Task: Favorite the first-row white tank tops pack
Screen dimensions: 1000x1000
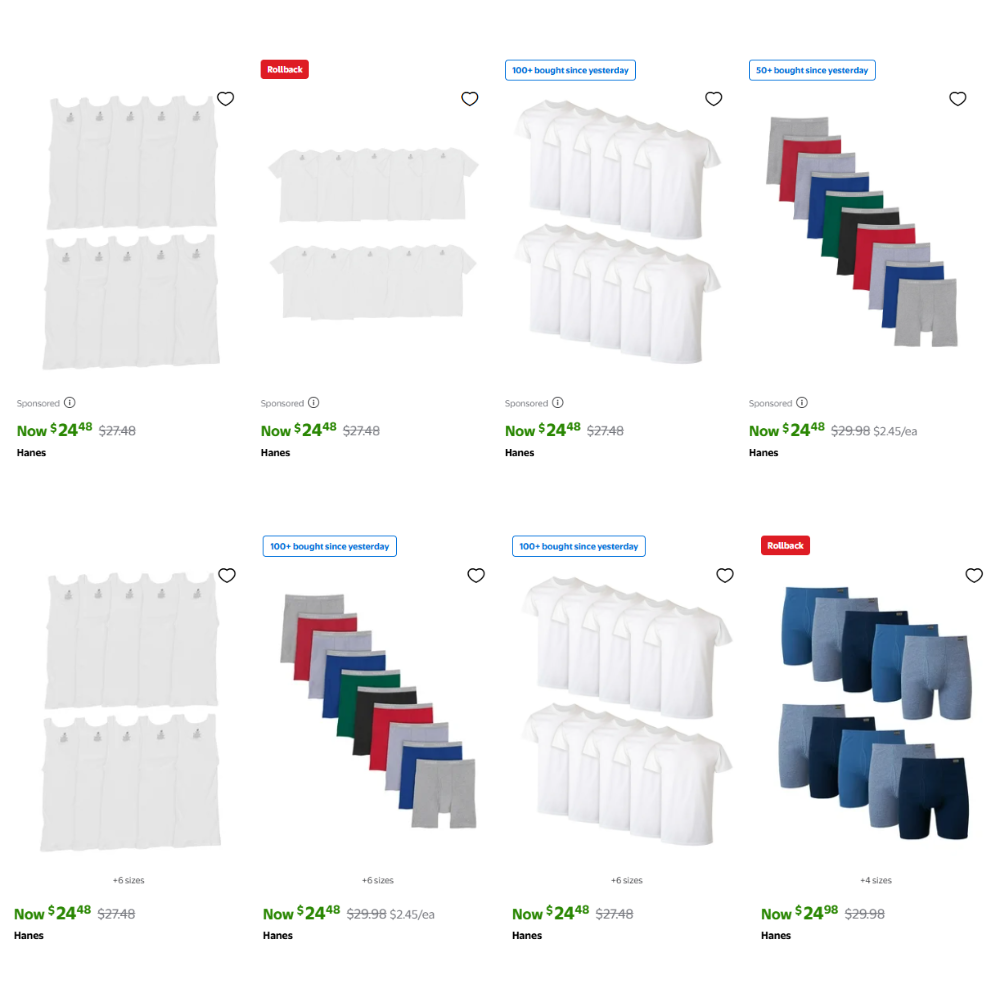Action: click(225, 99)
